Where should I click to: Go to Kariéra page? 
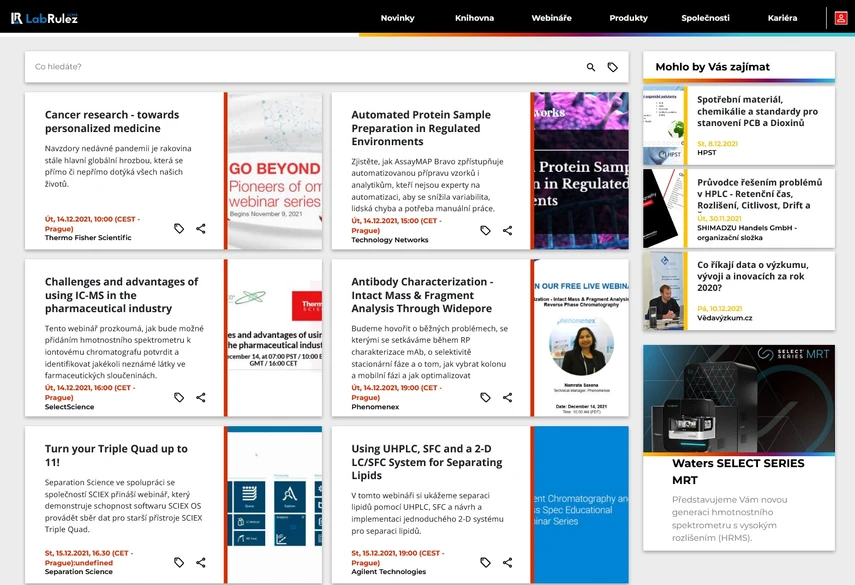pos(782,18)
